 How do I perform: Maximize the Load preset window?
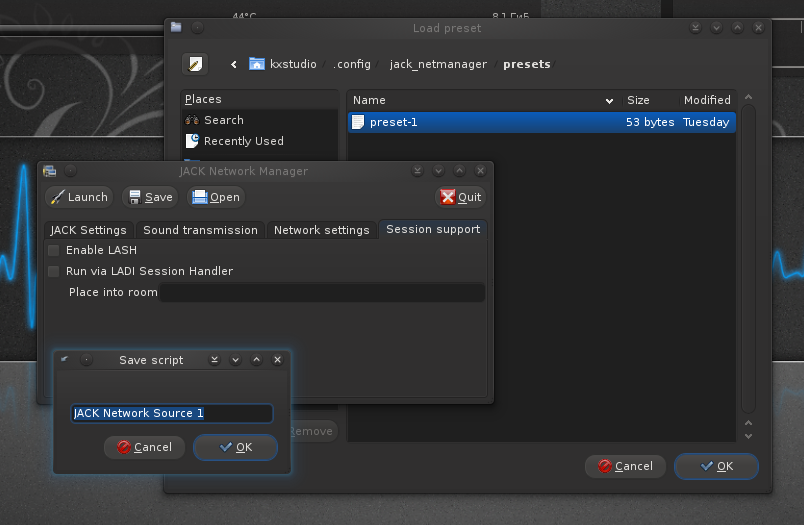(x=737, y=28)
